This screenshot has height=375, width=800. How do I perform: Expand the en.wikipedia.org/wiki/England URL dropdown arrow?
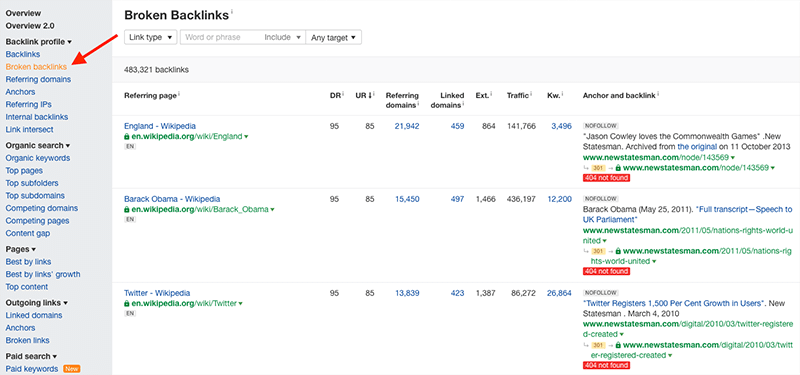click(246, 137)
